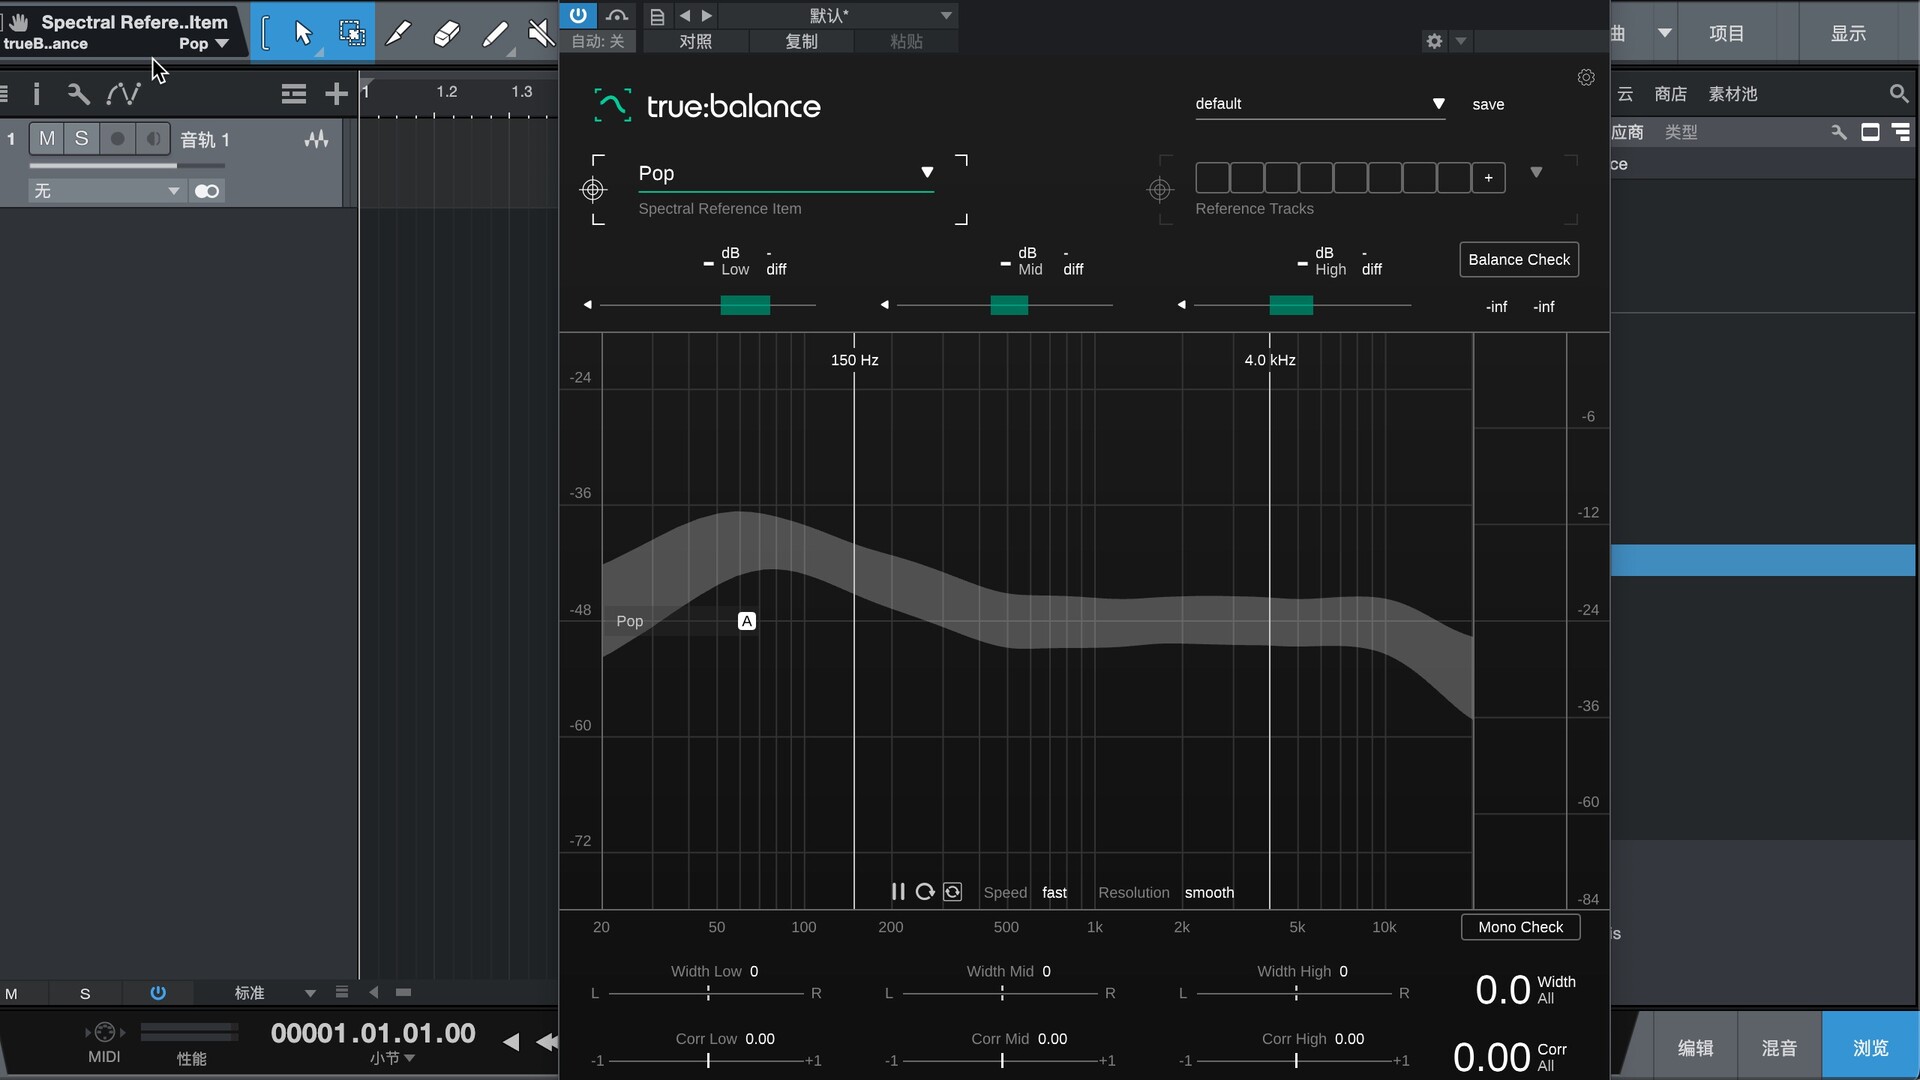Open the 显示 menu
Viewport: 1920px width, 1080px height.
click(x=1848, y=33)
